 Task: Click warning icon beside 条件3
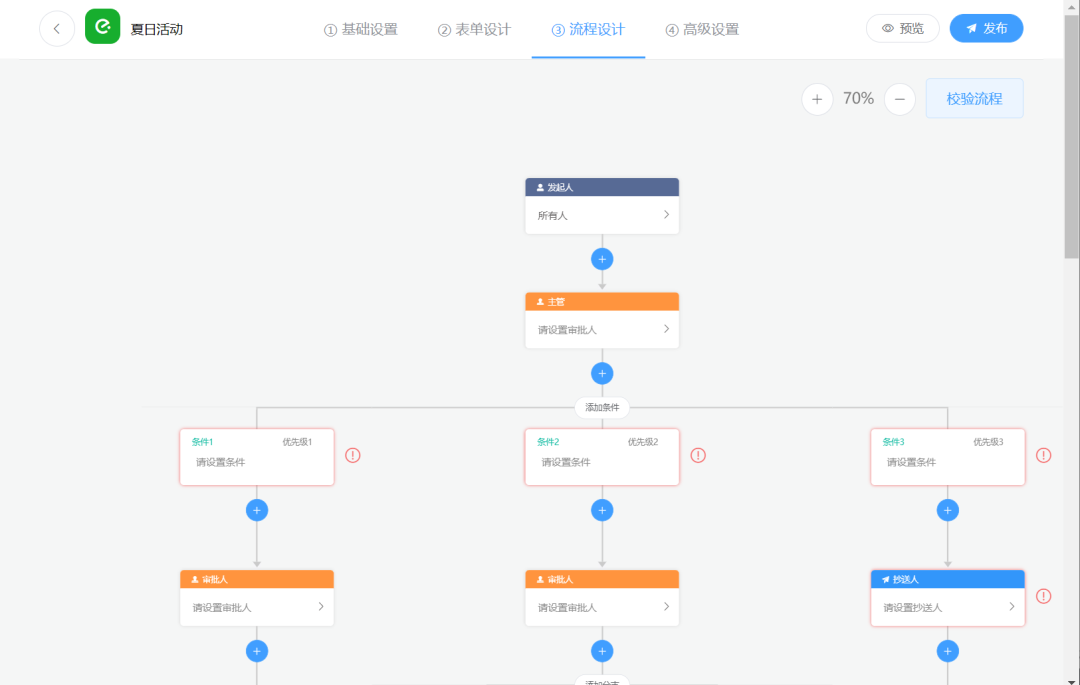point(1043,455)
